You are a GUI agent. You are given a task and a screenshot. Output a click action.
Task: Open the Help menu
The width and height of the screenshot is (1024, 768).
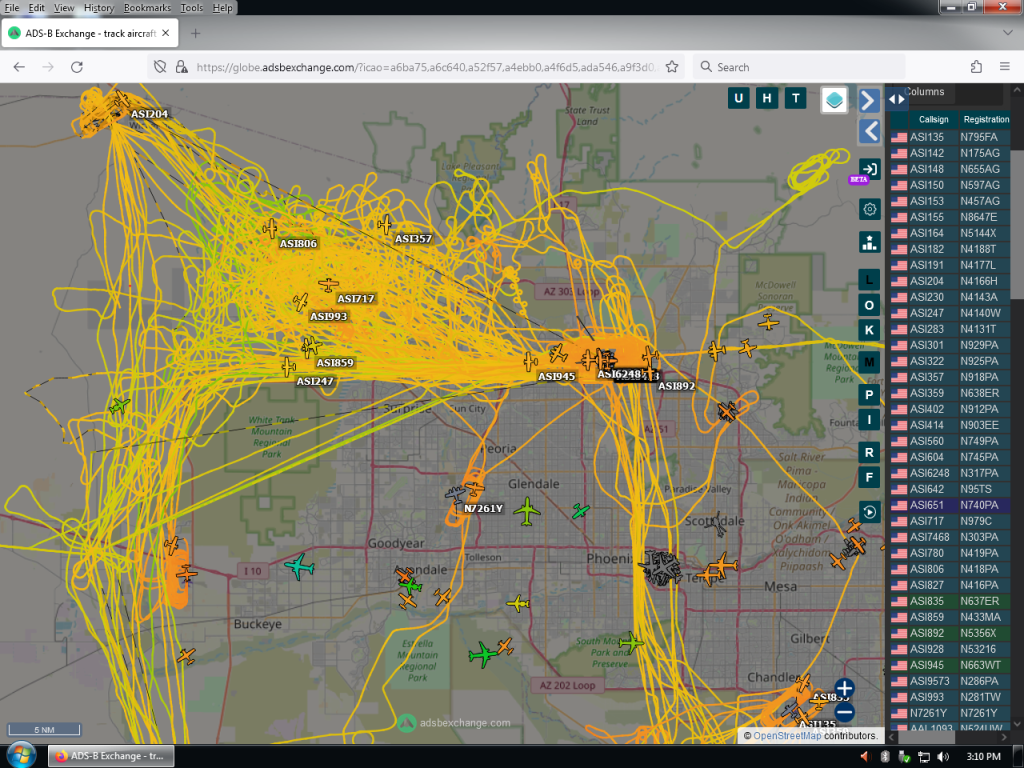[222, 8]
